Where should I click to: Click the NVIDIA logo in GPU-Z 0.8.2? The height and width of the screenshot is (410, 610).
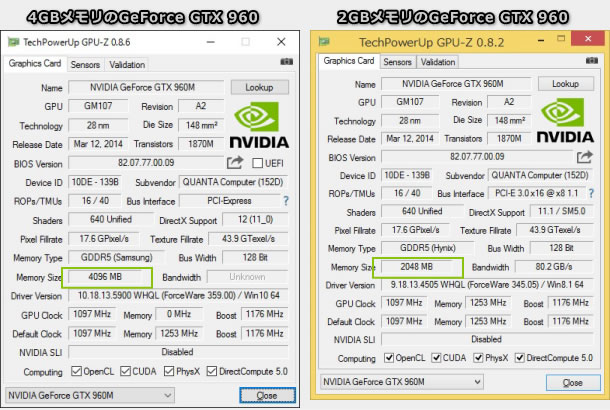565,121
